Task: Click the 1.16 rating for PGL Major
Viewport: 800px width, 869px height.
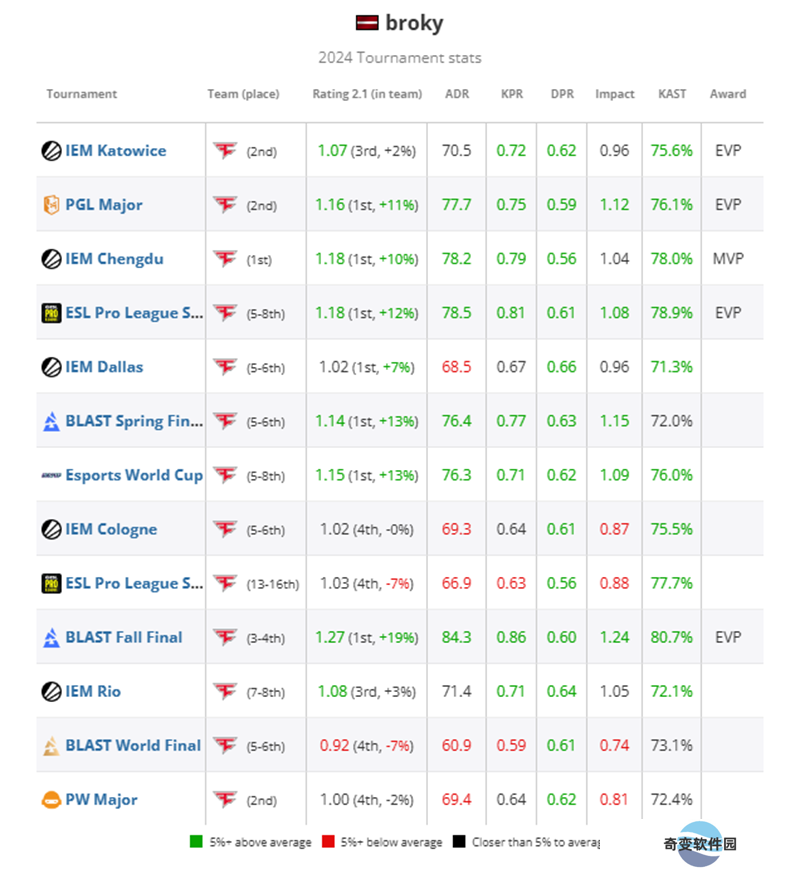Action: coord(330,205)
